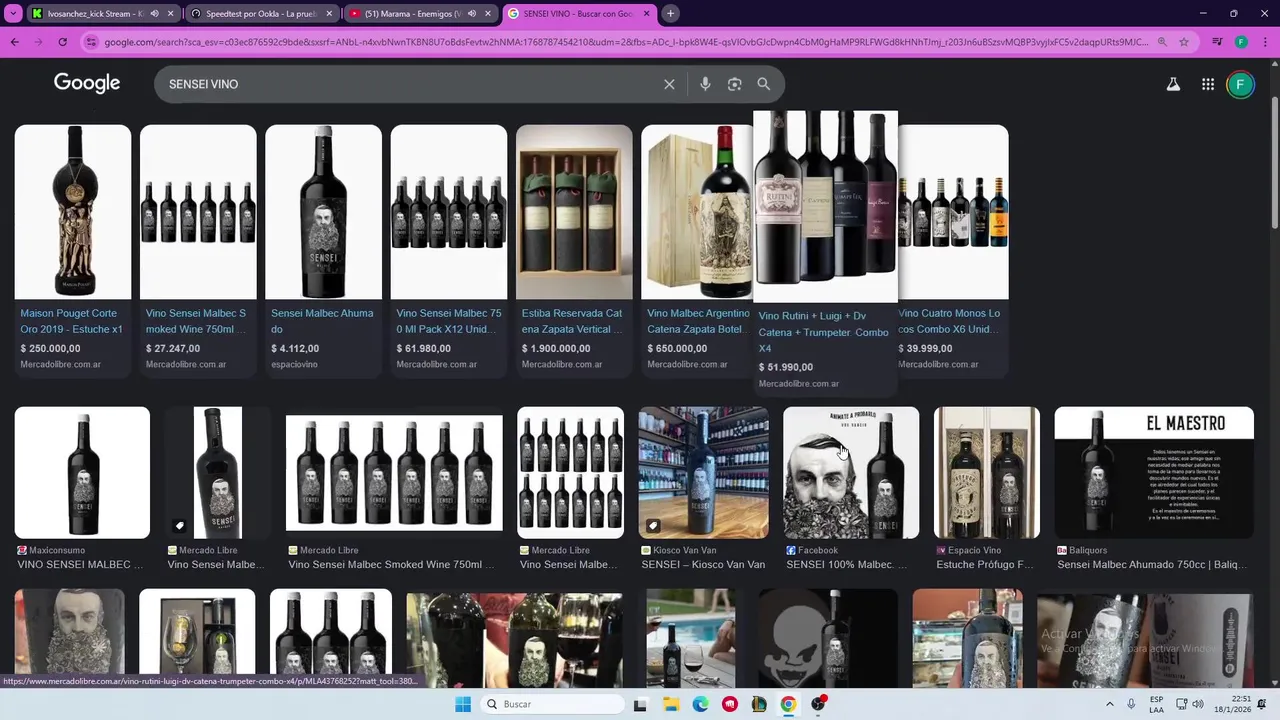The height and width of the screenshot is (720, 1280).
Task: Click the address bar URL
Action: [627, 42]
